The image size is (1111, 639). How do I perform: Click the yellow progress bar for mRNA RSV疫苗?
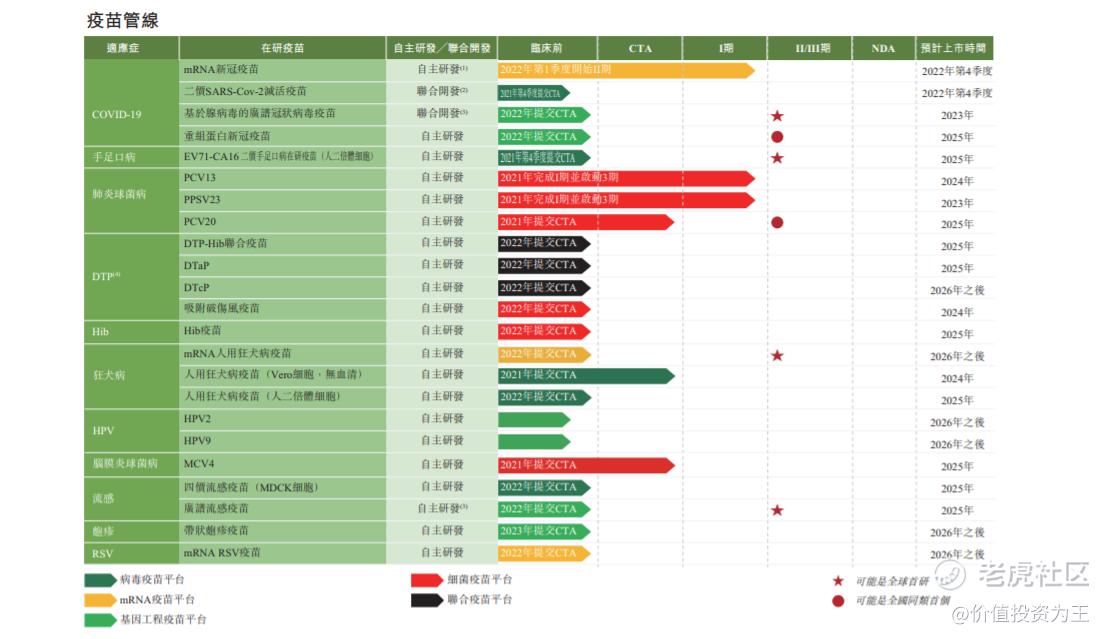pos(544,553)
